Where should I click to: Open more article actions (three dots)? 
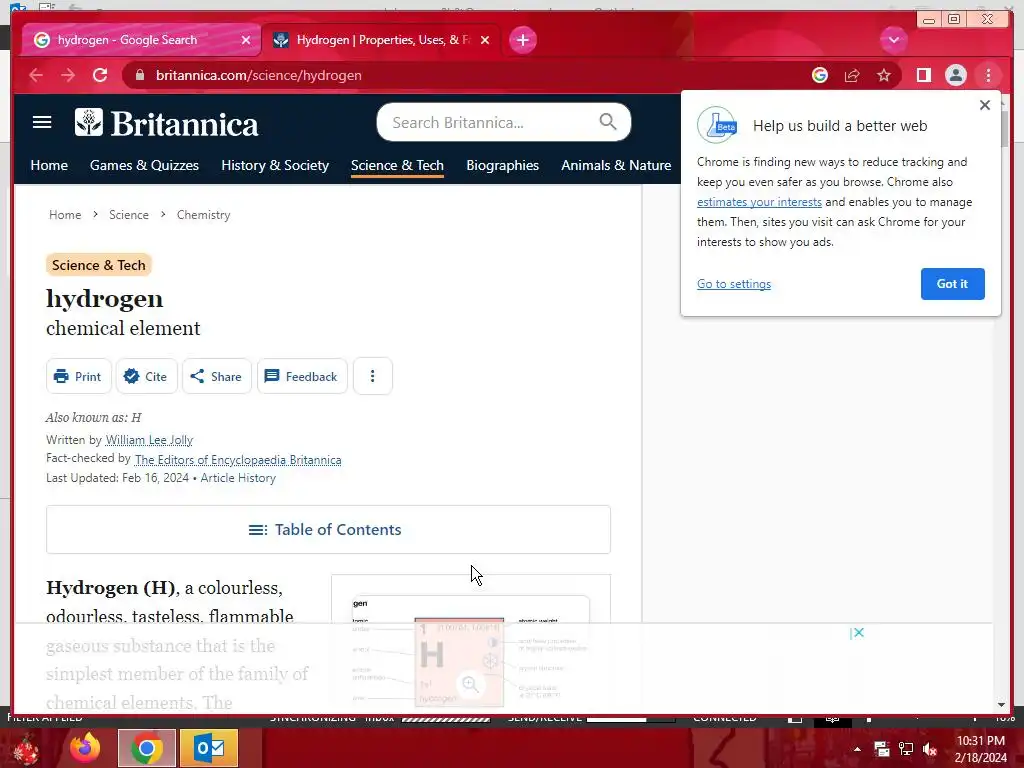click(x=372, y=376)
